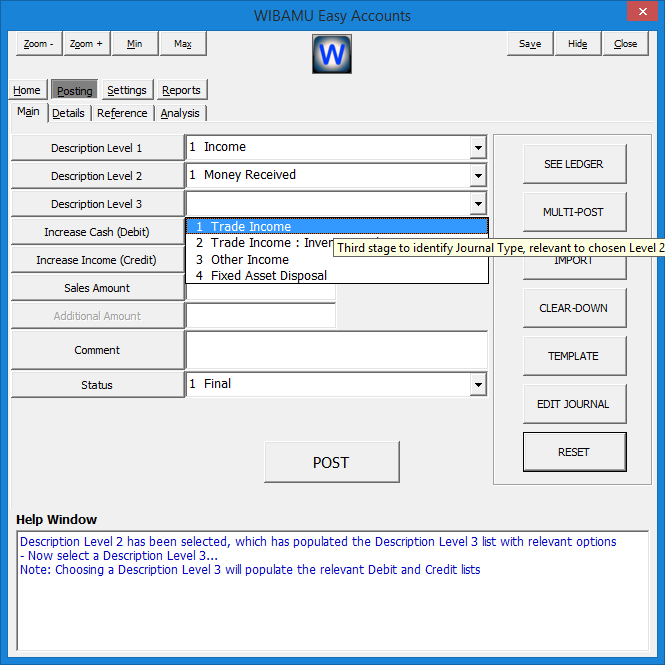Click the SEE LEDGER button

coord(574,164)
